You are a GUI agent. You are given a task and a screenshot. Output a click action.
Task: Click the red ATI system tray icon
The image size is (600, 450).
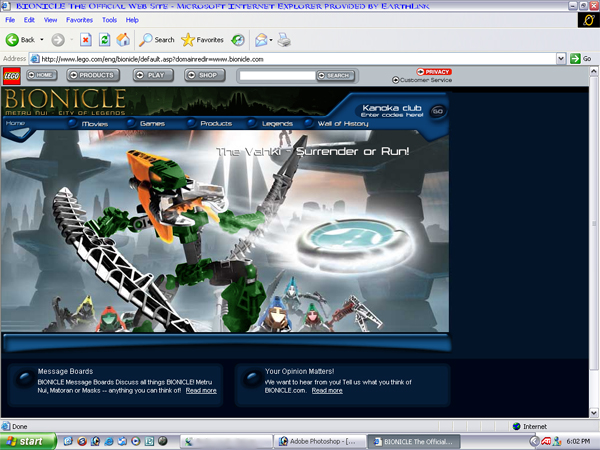(x=546, y=442)
